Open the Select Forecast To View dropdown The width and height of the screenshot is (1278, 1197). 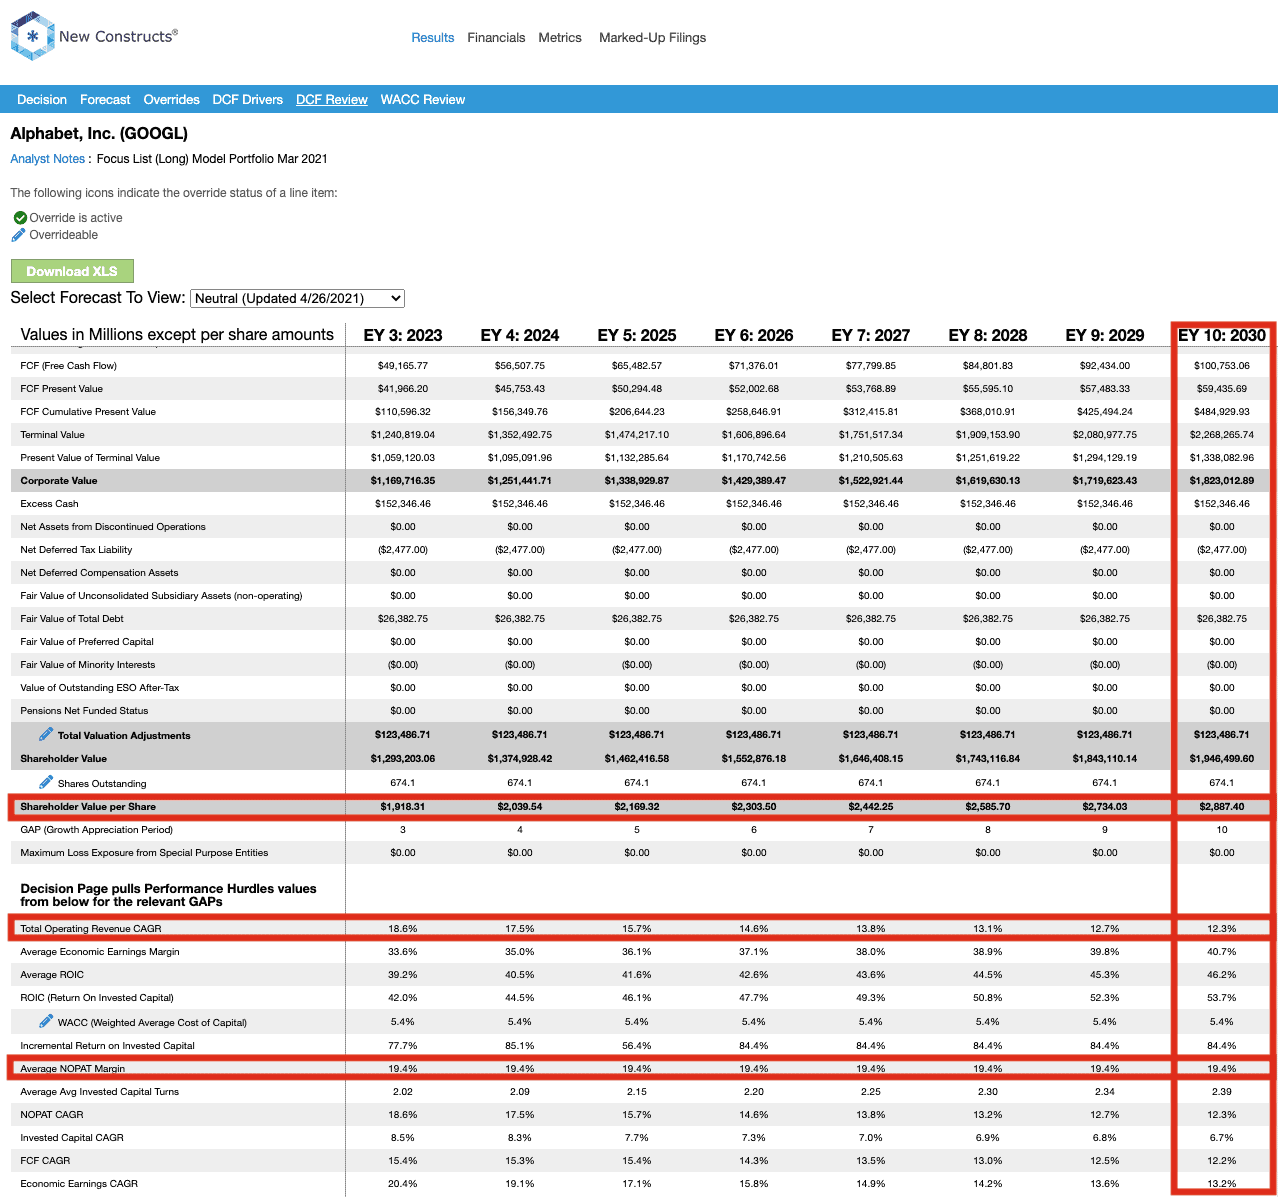pos(297,298)
